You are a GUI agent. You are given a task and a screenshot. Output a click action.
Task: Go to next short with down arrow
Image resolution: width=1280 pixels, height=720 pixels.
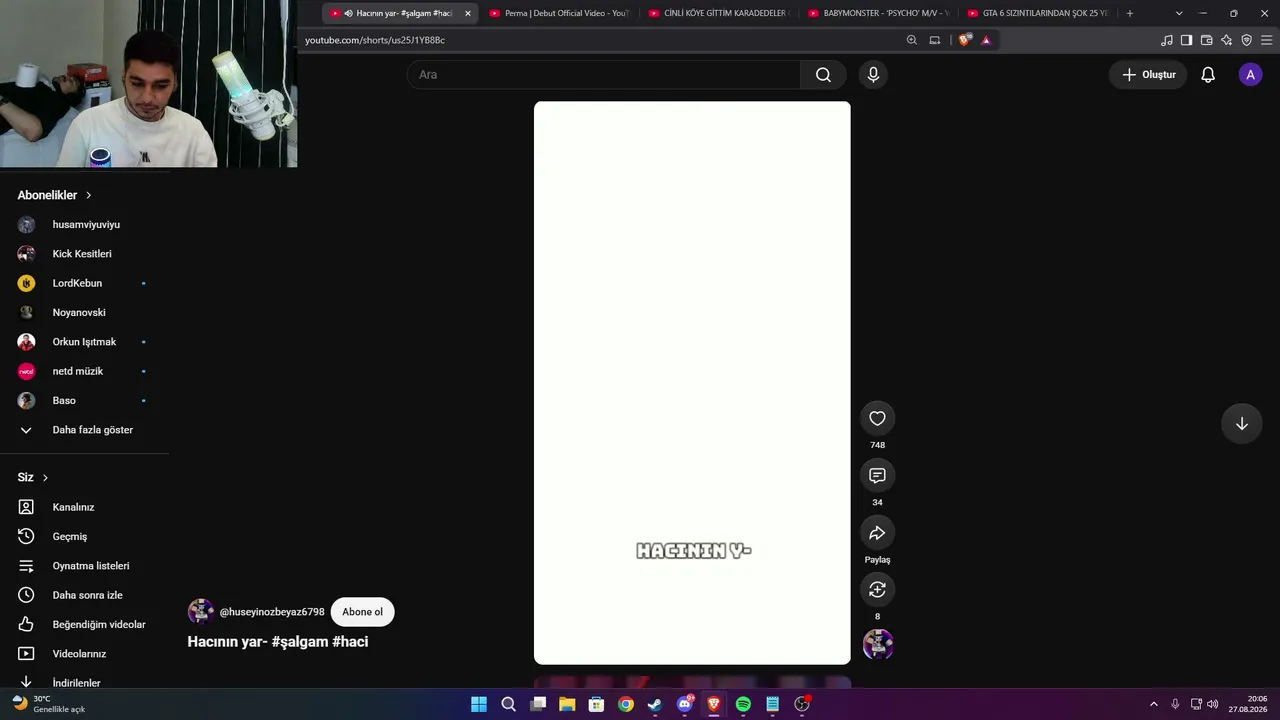[1241, 423]
